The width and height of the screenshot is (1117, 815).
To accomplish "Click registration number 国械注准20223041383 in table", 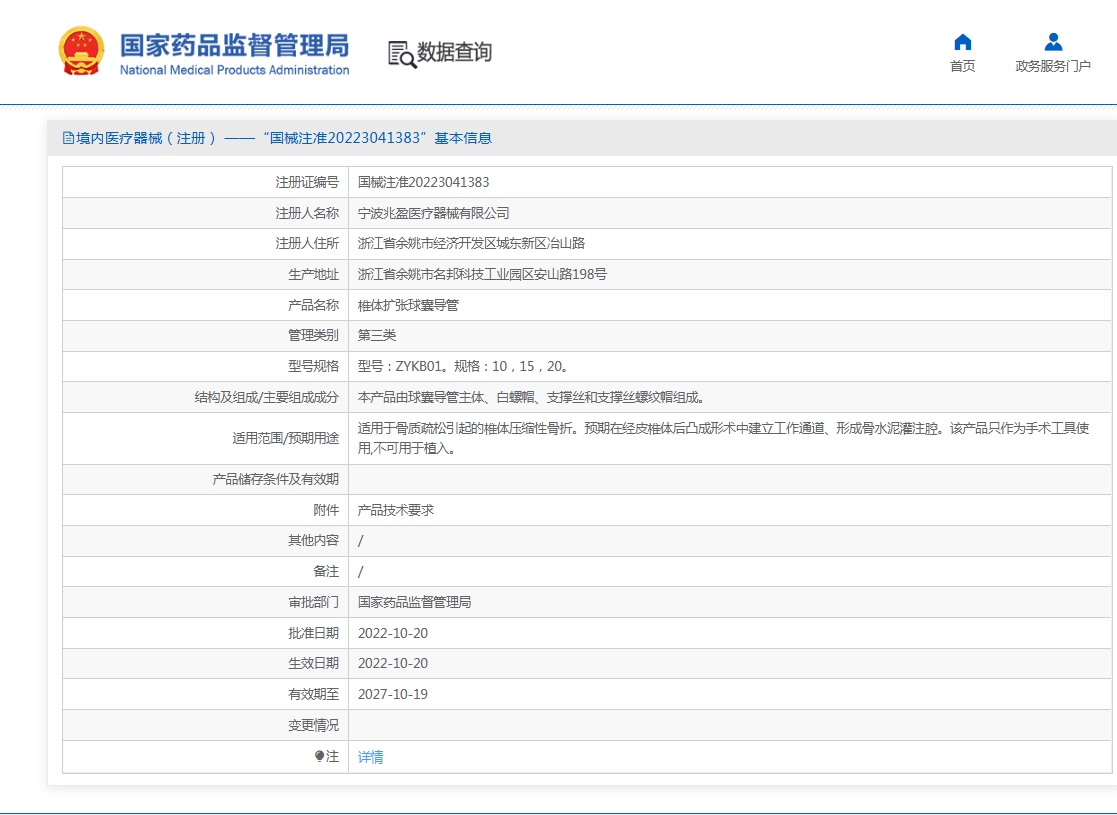I will [423, 182].
